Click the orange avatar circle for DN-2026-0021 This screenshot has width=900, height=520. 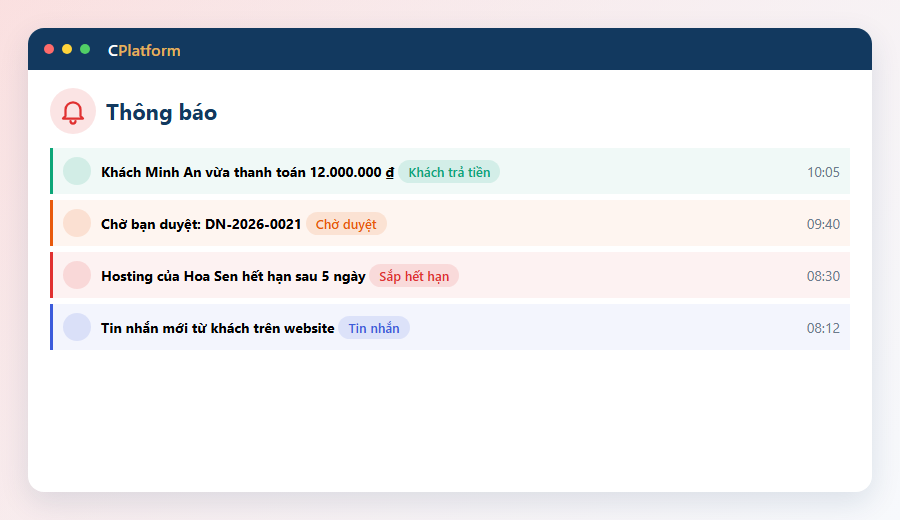pos(77,223)
